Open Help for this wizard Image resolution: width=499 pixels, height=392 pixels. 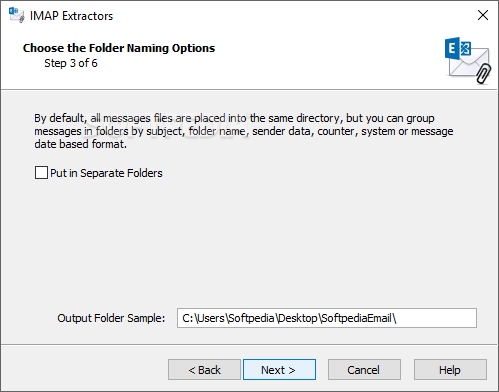tap(450, 370)
